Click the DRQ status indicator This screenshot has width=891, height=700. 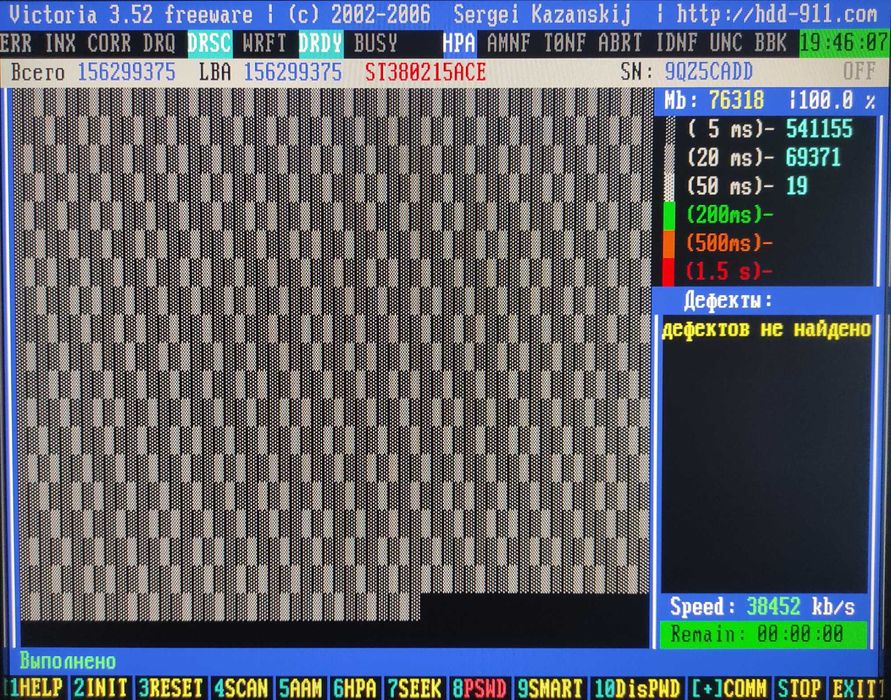coord(159,43)
